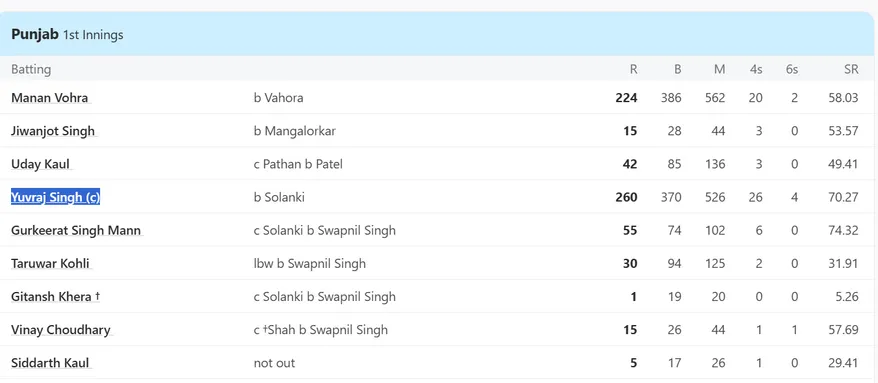Screen dimensions: 878x383
Task: Click the 4s column header
Action: 756,69
